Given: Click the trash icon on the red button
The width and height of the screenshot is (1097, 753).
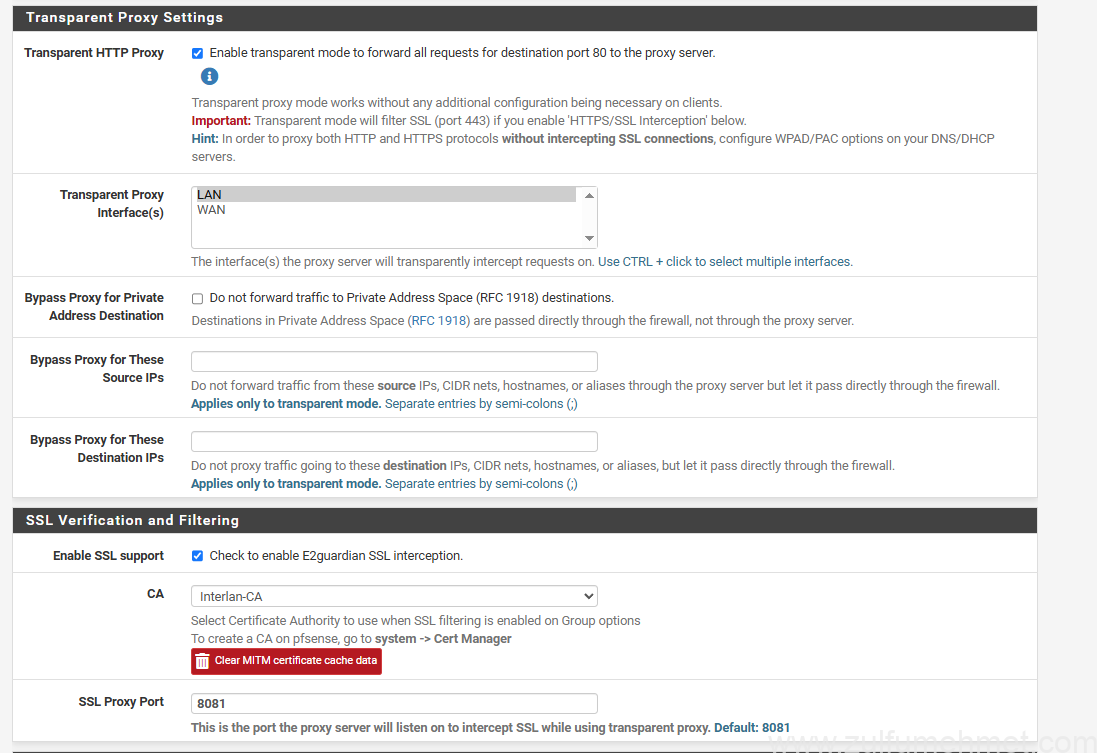Looking at the screenshot, I should point(203,661).
